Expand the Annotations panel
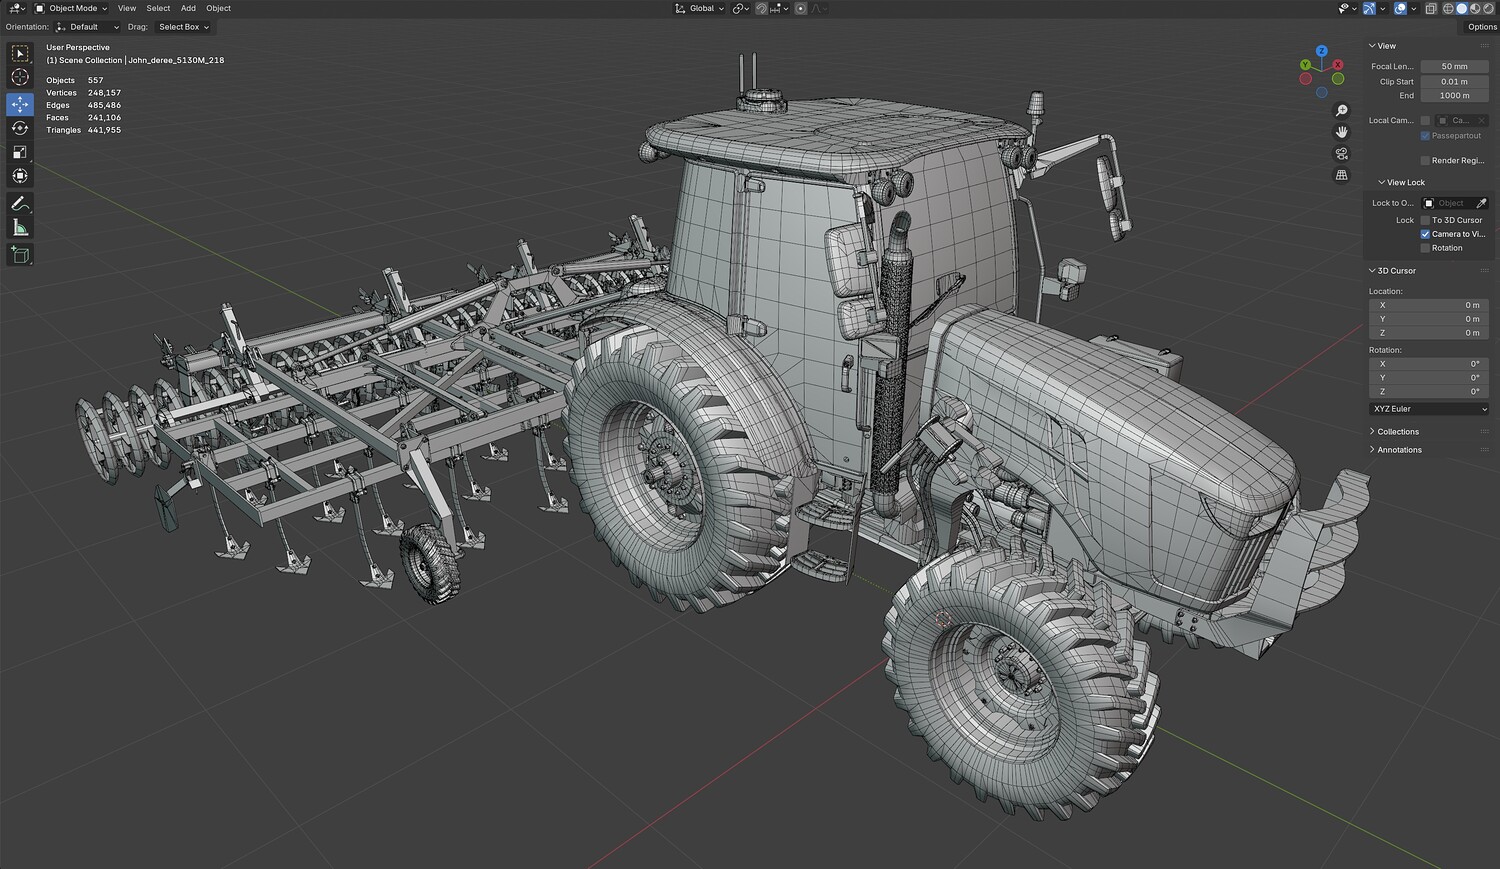This screenshot has height=869, width=1500. pyautogui.click(x=1395, y=450)
